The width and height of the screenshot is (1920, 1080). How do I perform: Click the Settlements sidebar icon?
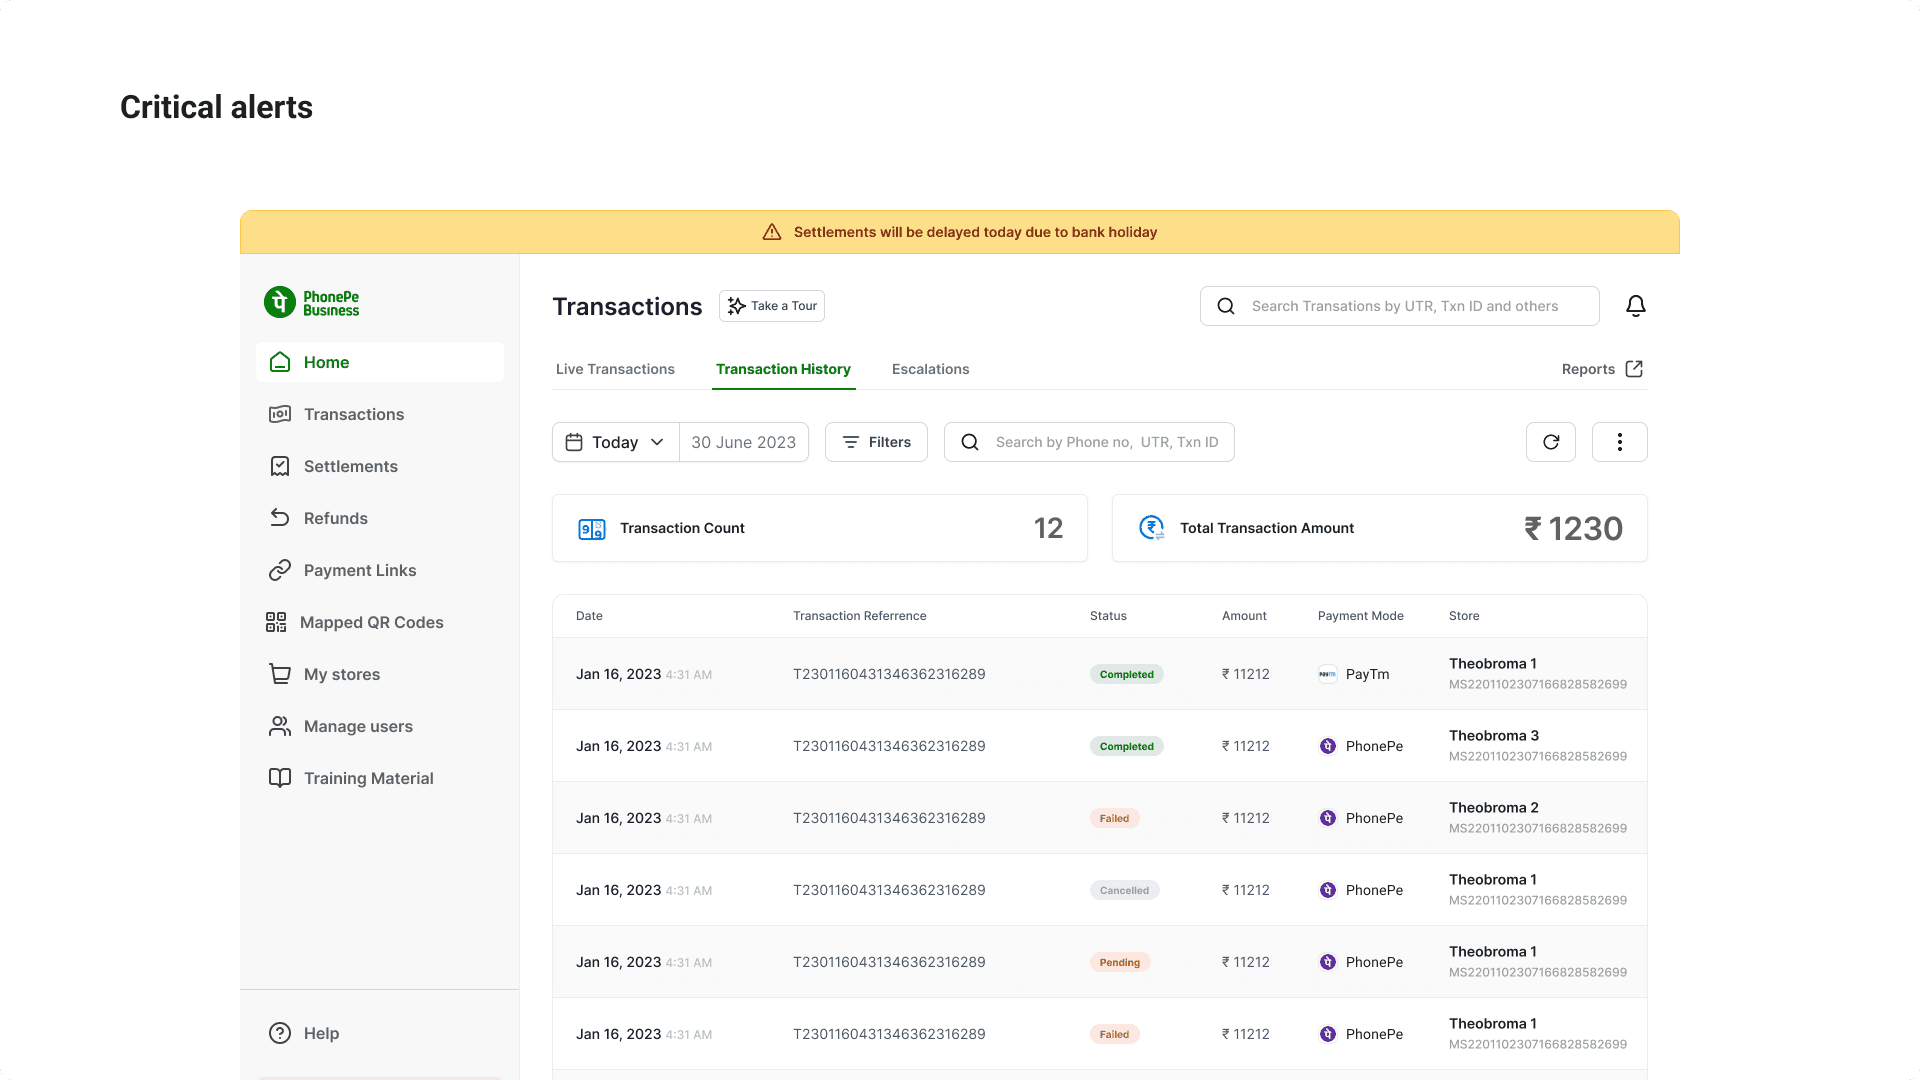pyautogui.click(x=280, y=466)
